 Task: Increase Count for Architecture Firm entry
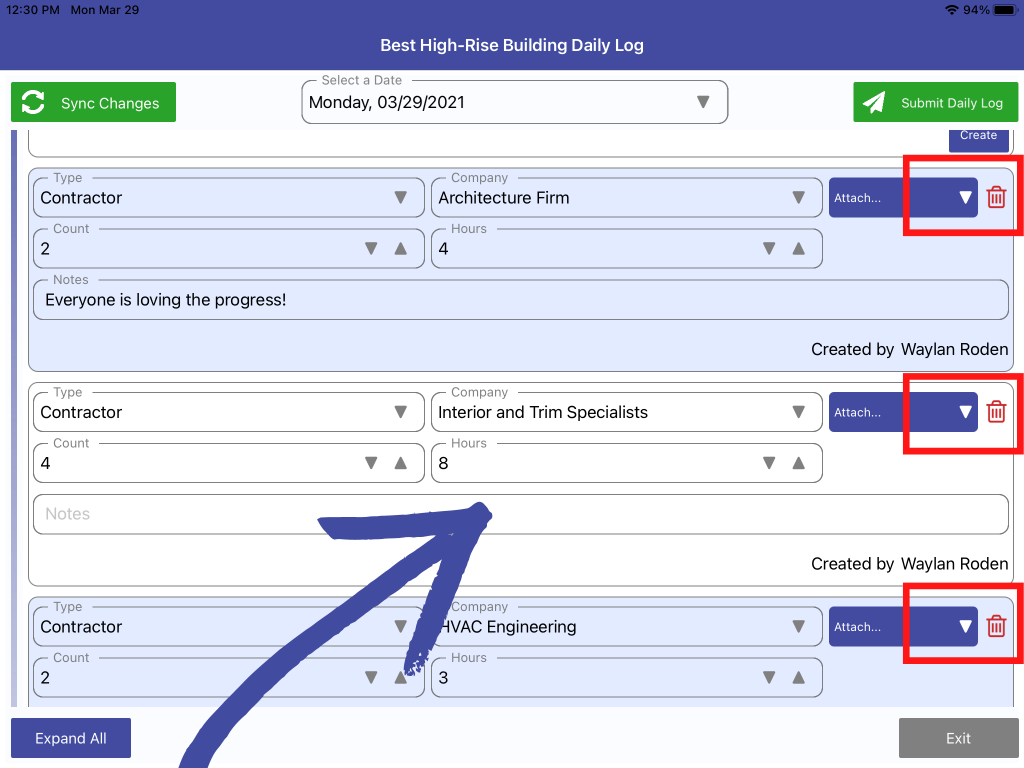[401, 249]
